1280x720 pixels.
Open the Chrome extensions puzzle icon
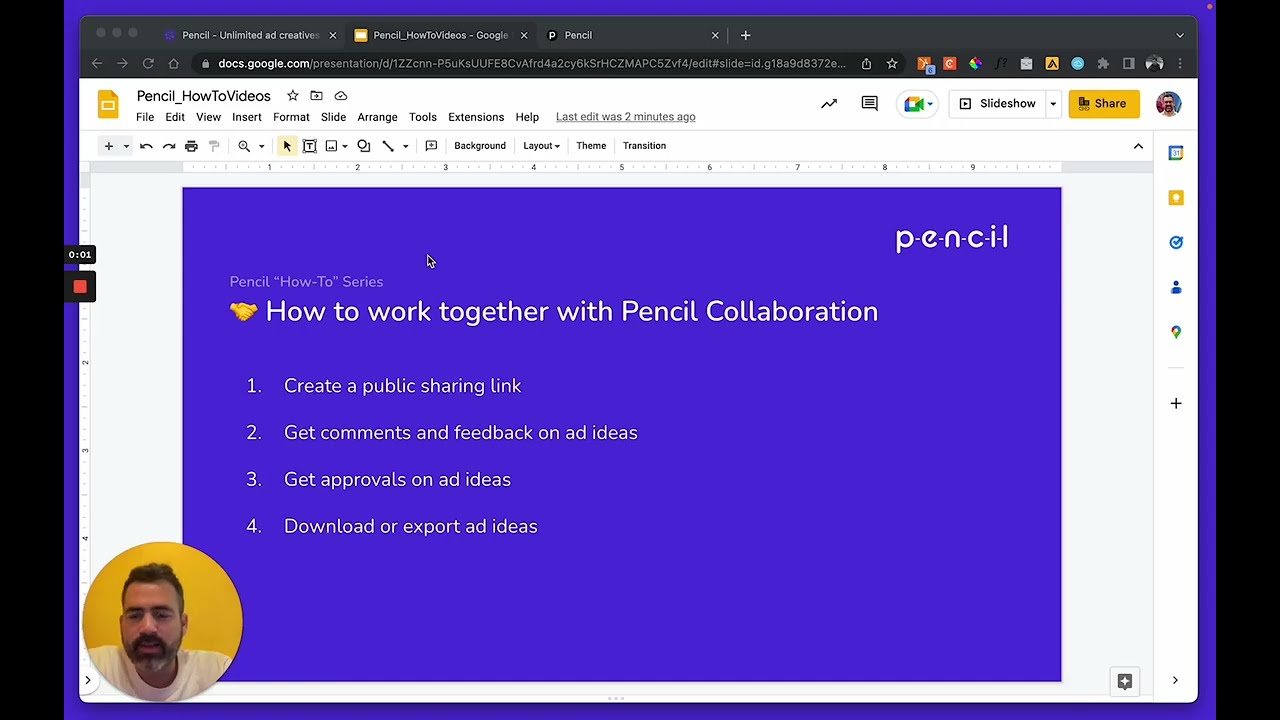pyautogui.click(x=1103, y=64)
